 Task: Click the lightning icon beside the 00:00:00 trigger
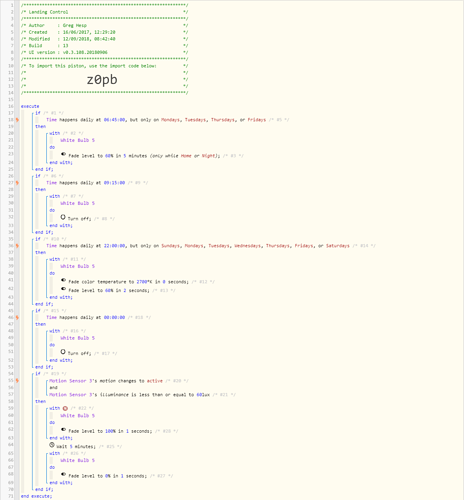[17, 317]
